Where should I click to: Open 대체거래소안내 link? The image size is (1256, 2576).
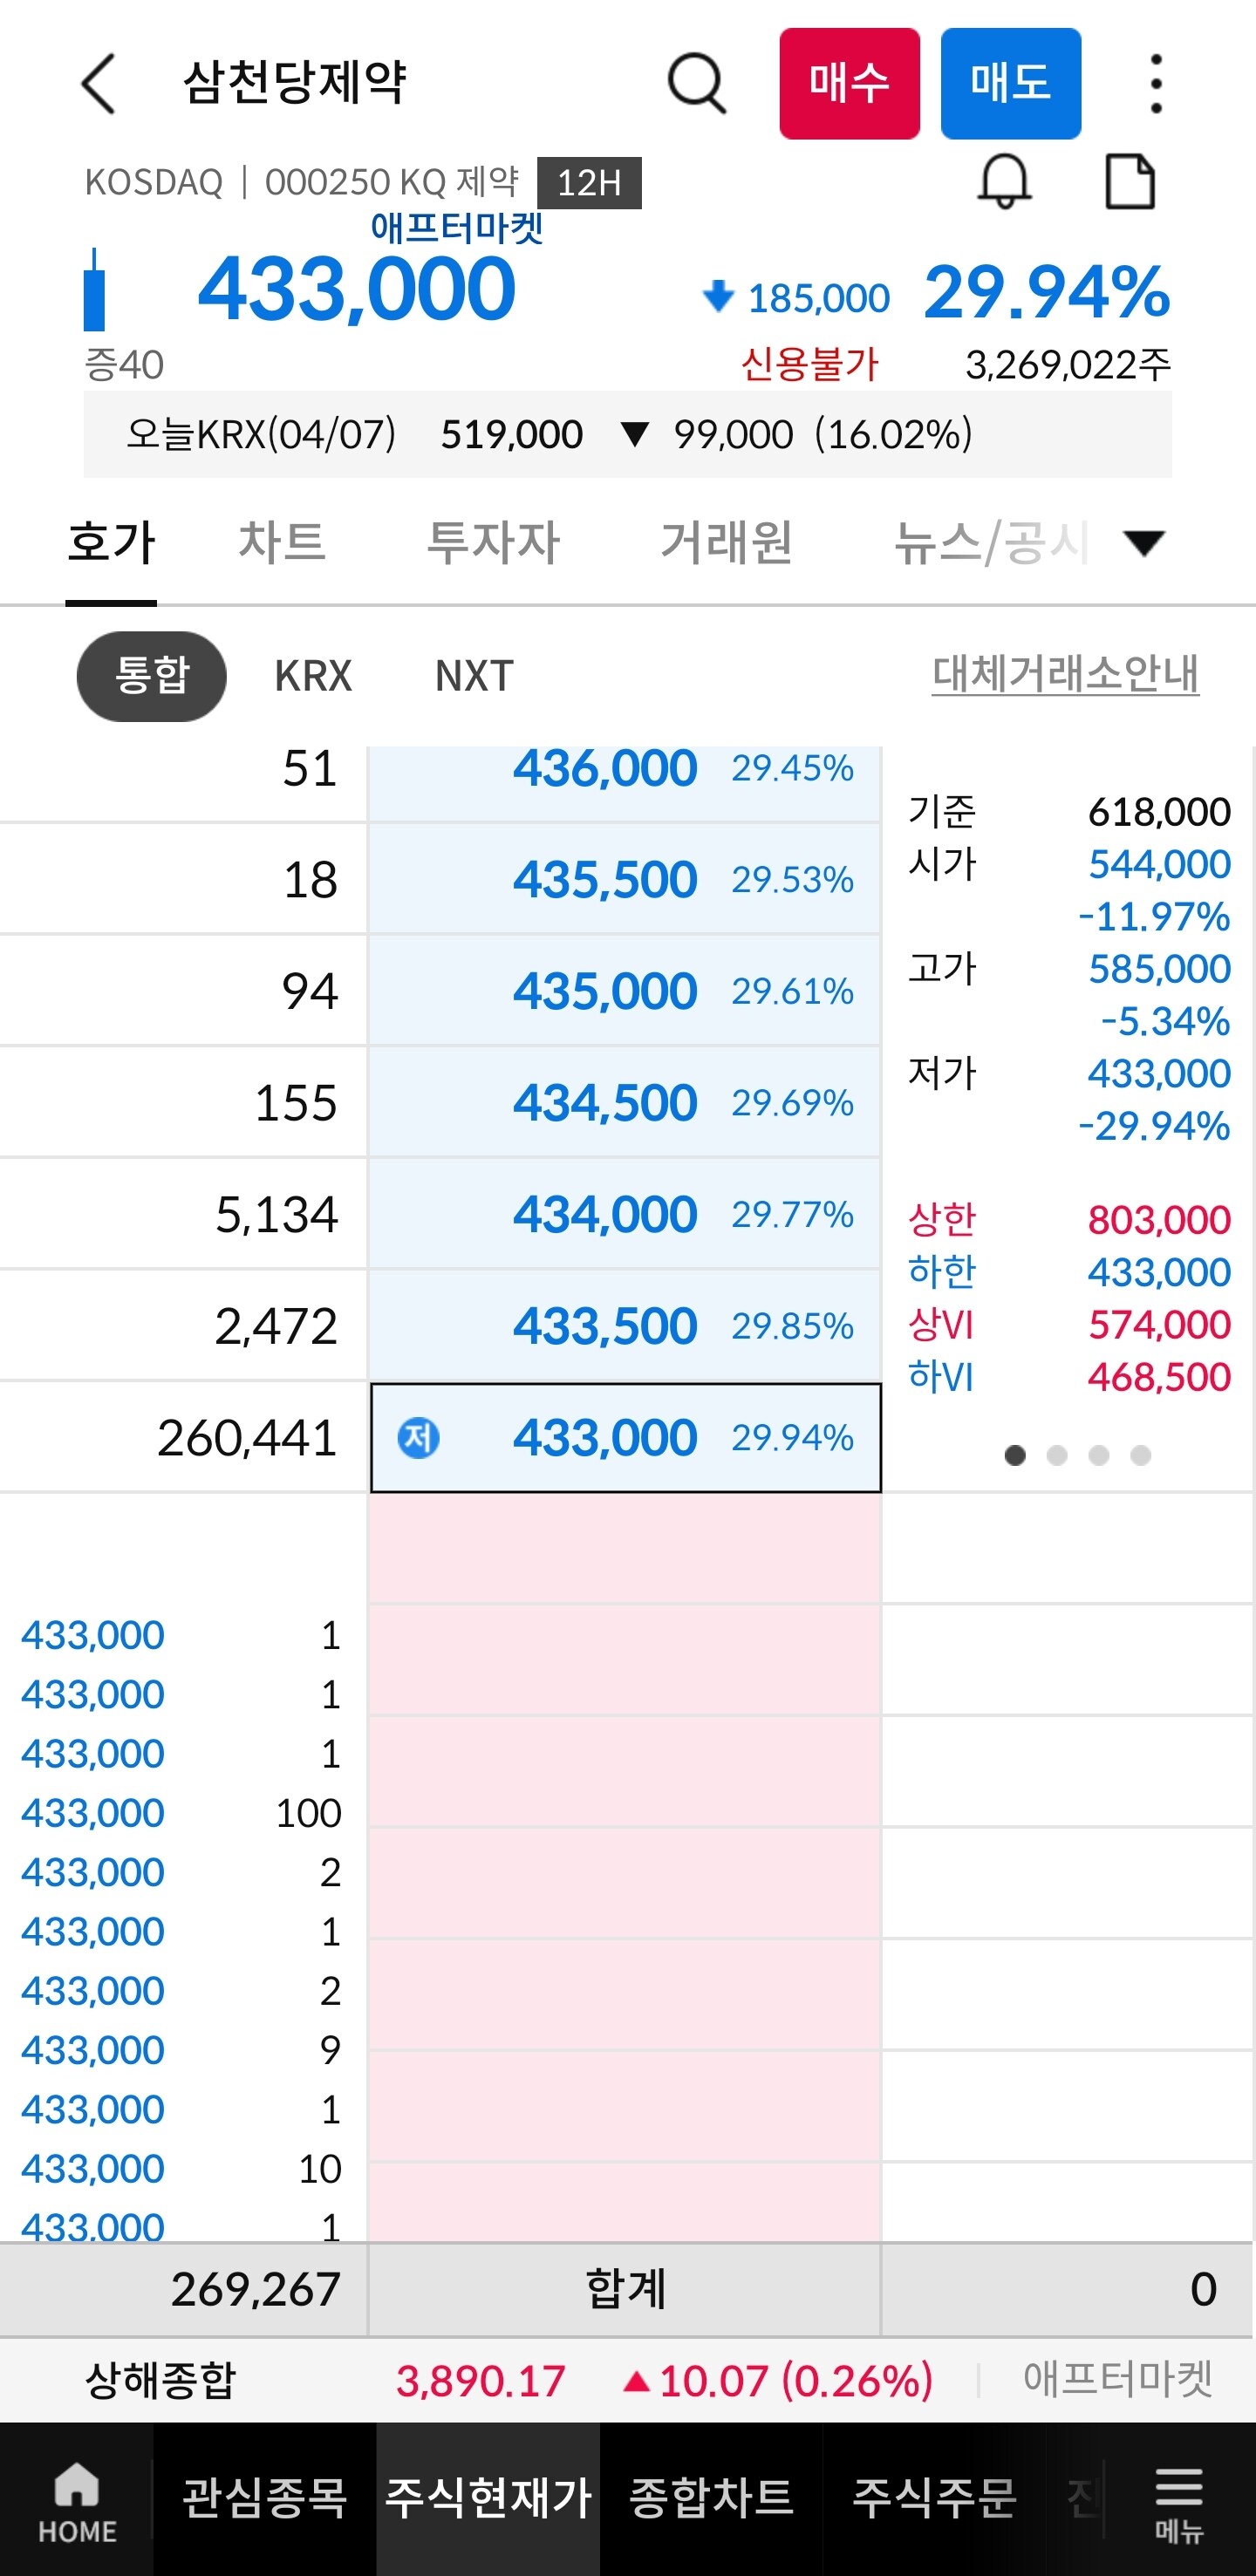click(x=1065, y=674)
